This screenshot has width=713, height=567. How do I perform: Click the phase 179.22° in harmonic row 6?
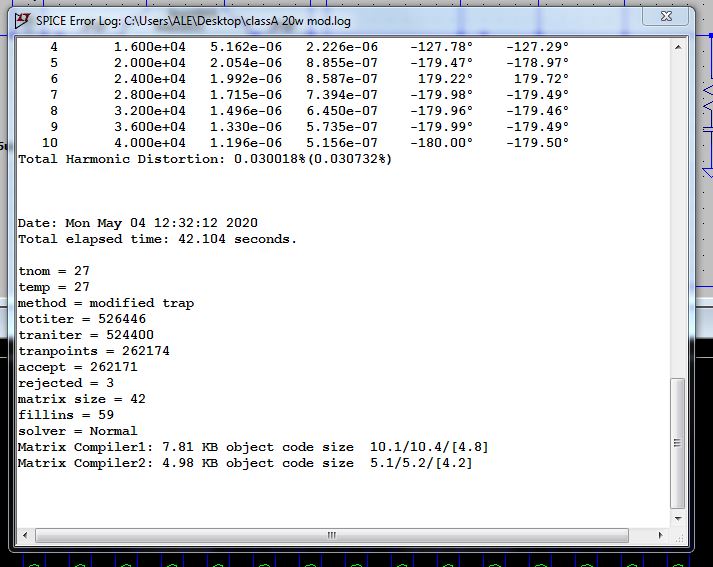[445, 79]
